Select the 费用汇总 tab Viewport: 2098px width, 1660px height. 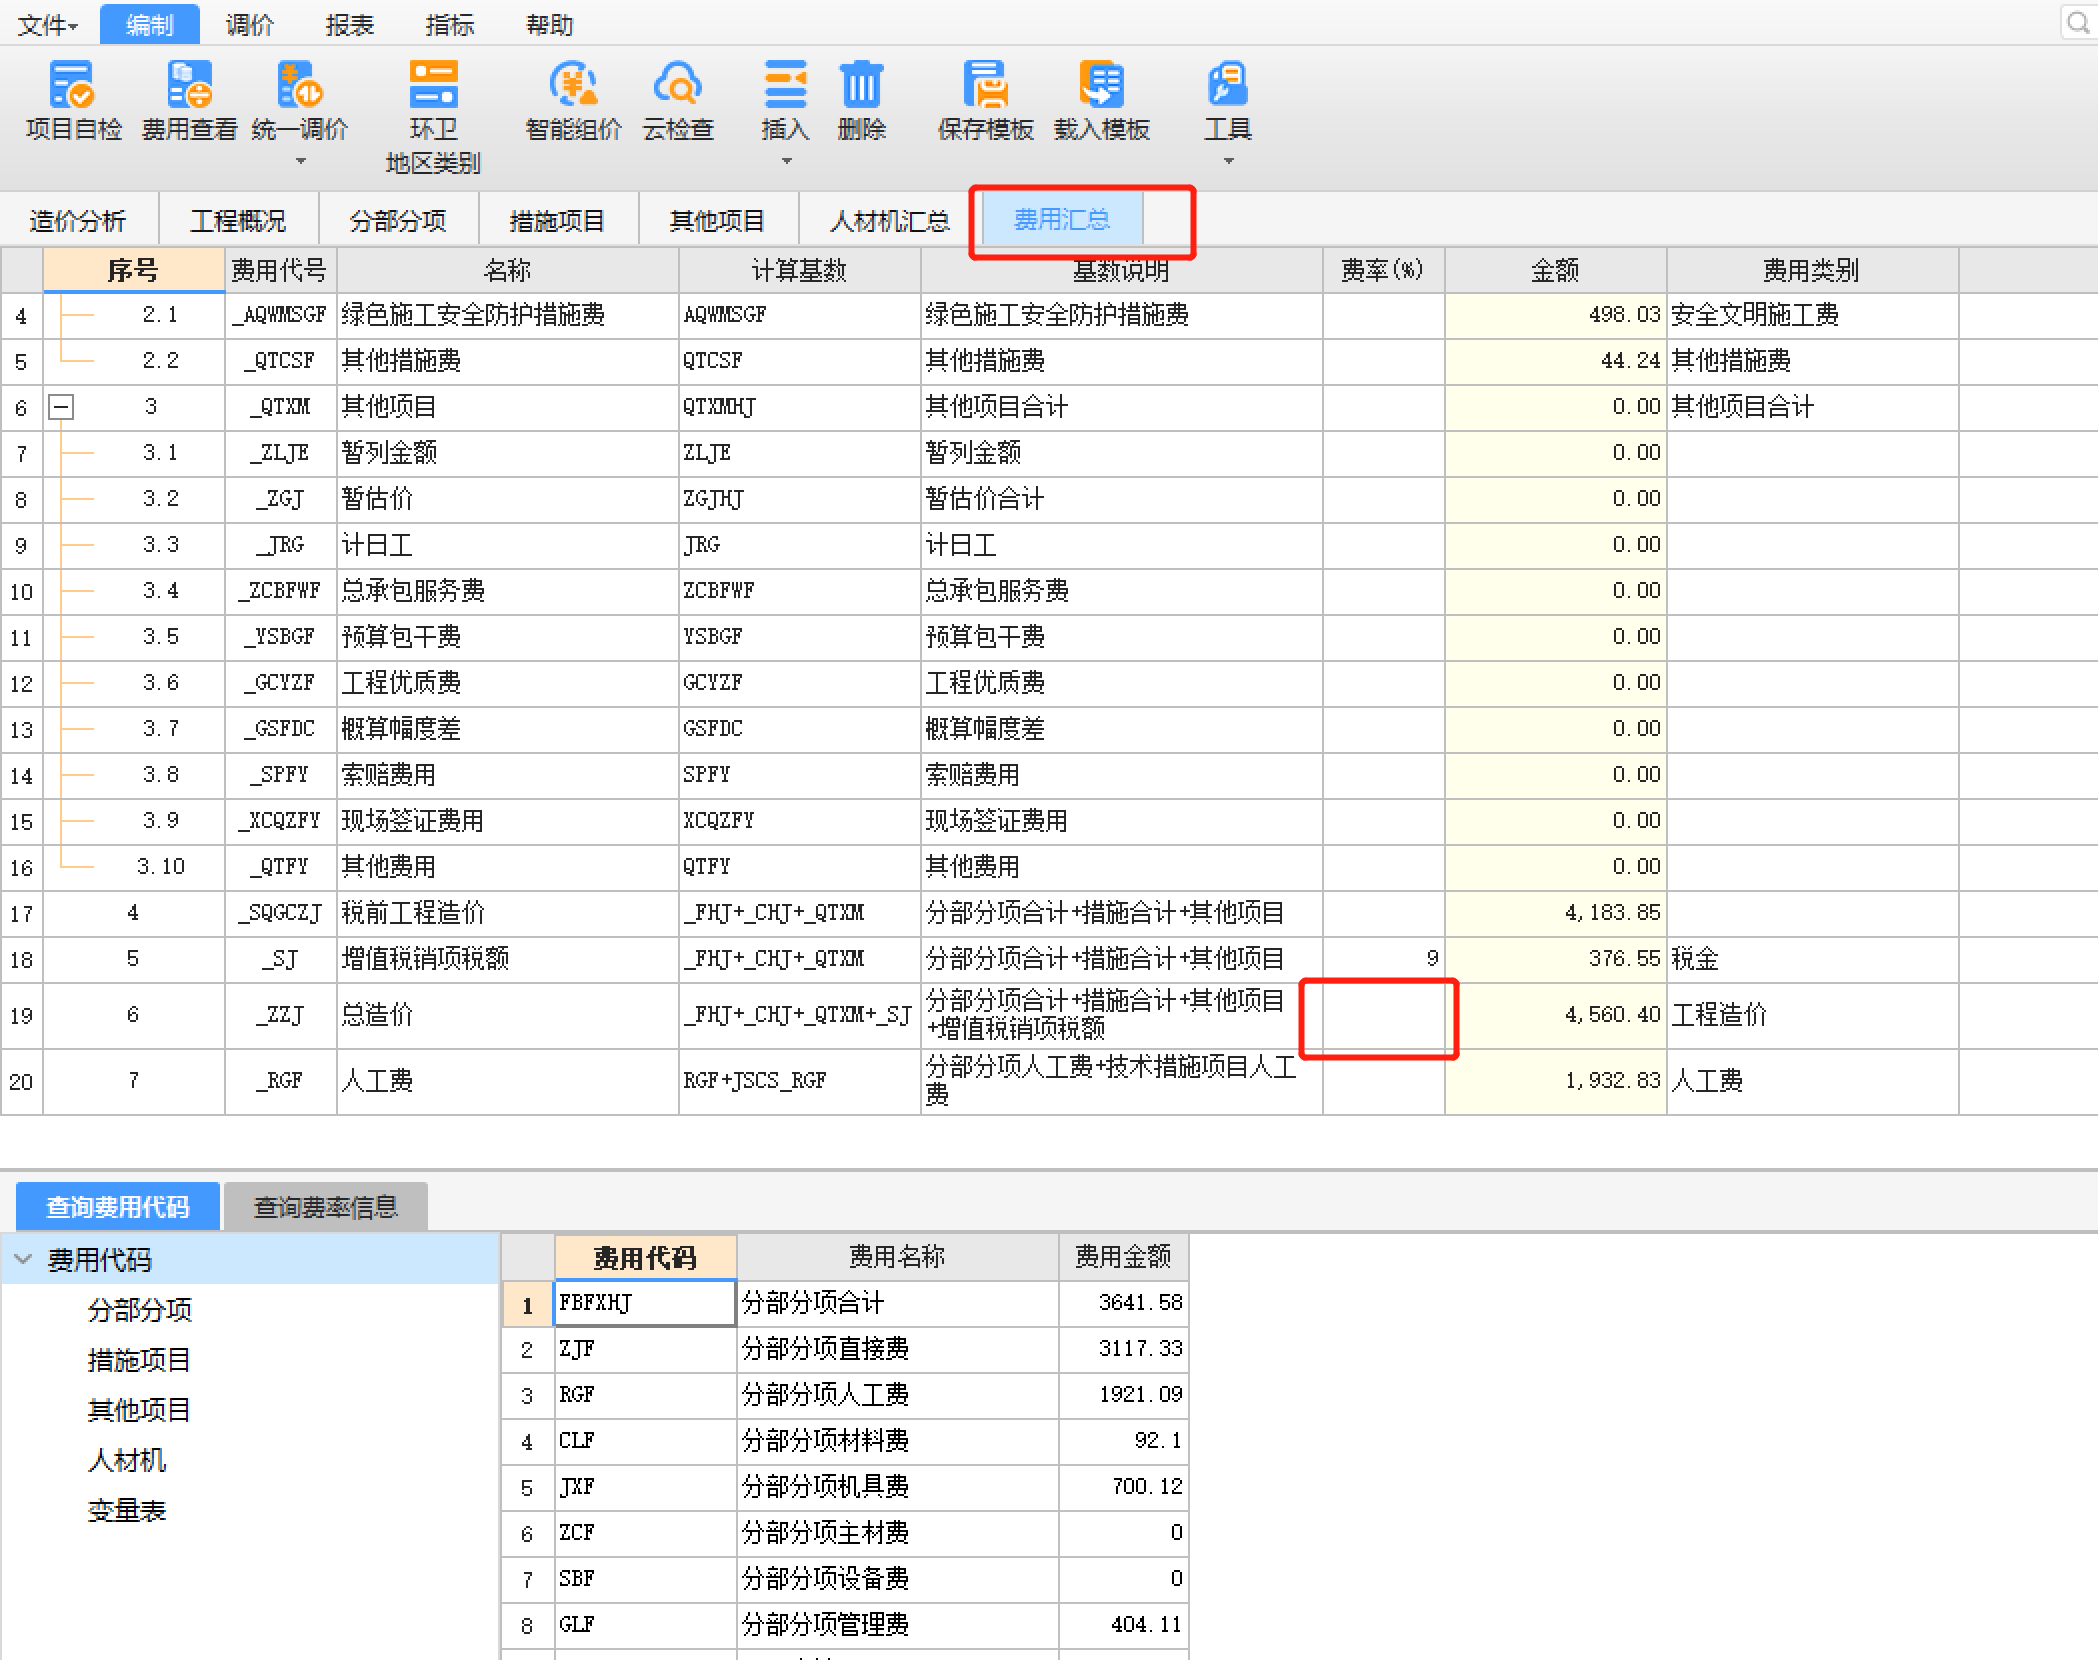click(1062, 220)
